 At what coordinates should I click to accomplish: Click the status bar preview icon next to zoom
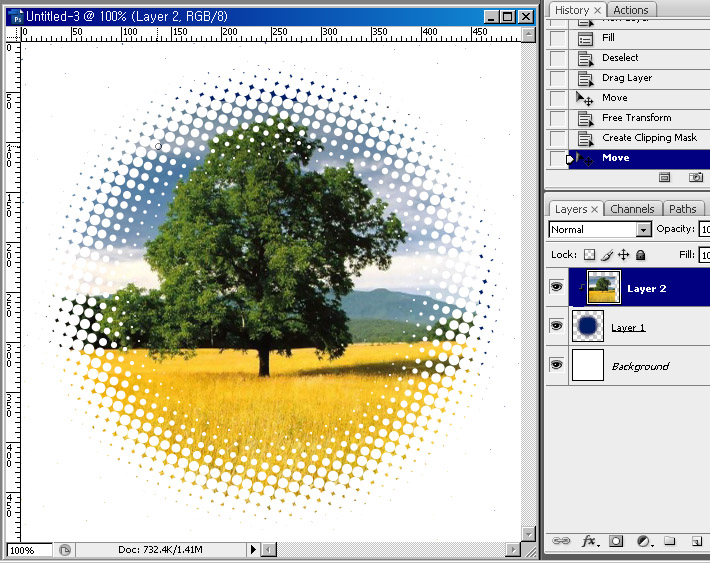coord(65,550)
